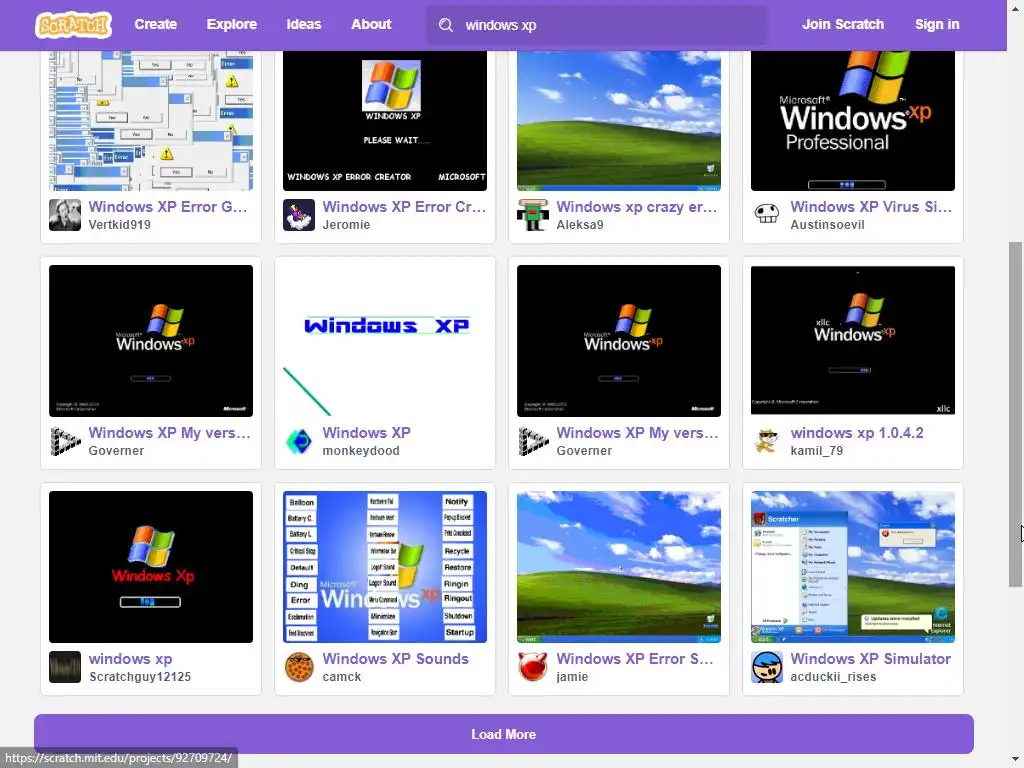
Task: Select the Sign in link
Action: point(936,24)
